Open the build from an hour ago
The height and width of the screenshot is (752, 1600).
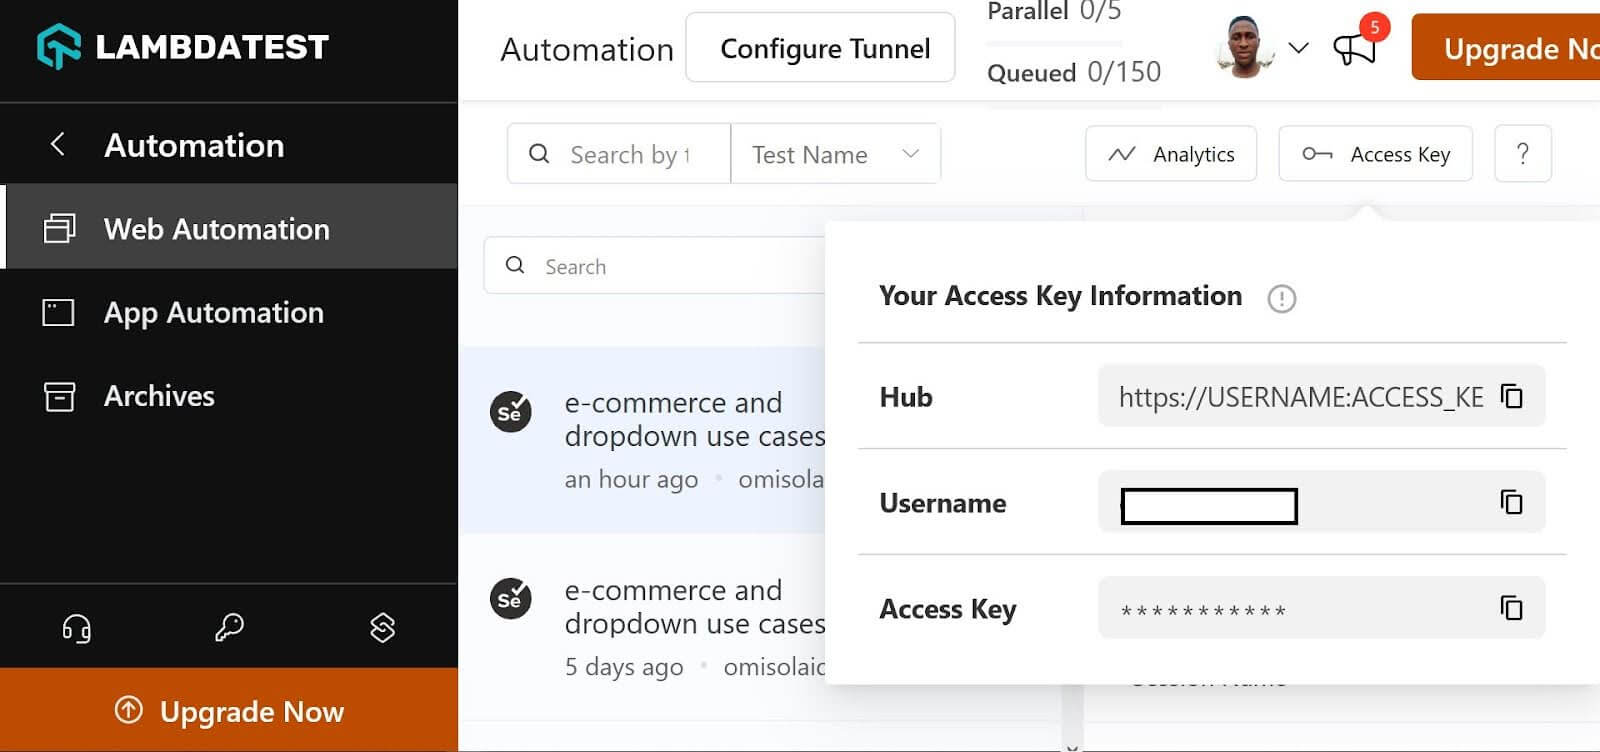point(642,439)
